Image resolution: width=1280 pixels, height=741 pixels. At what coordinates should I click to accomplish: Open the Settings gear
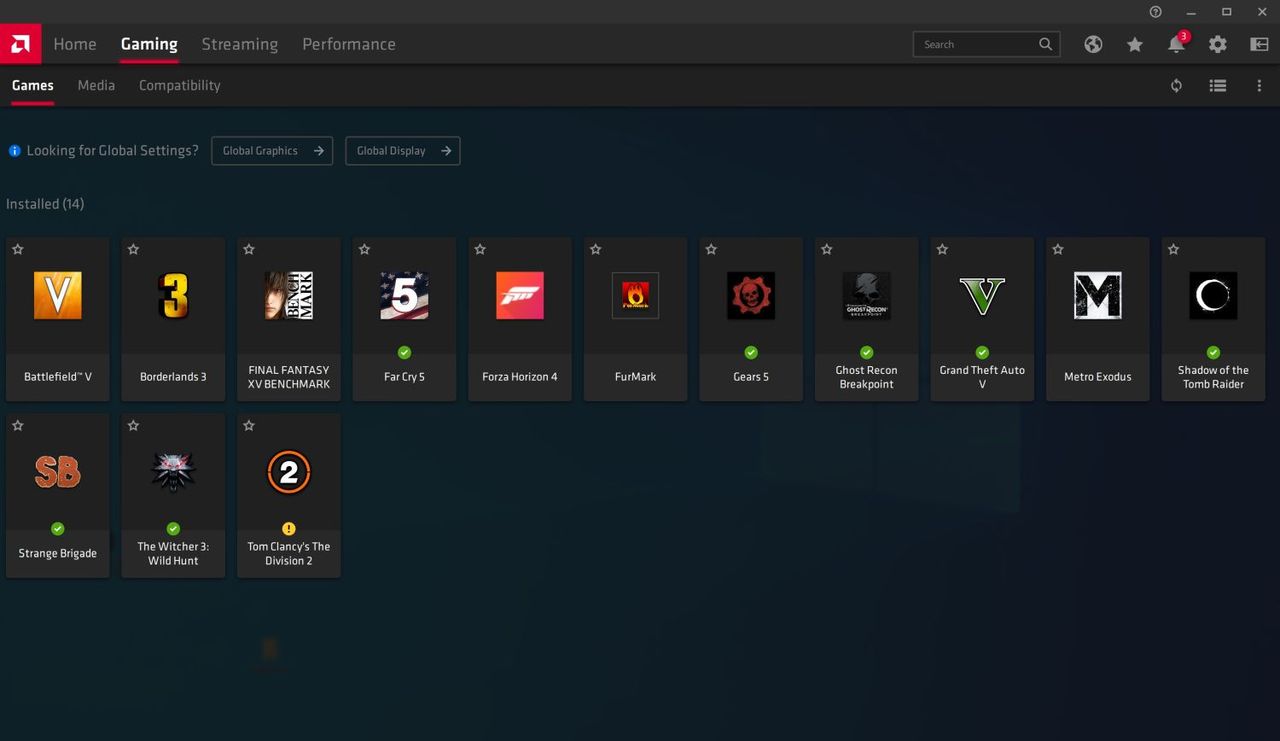pyautogui.click(x=1217, y=44)
